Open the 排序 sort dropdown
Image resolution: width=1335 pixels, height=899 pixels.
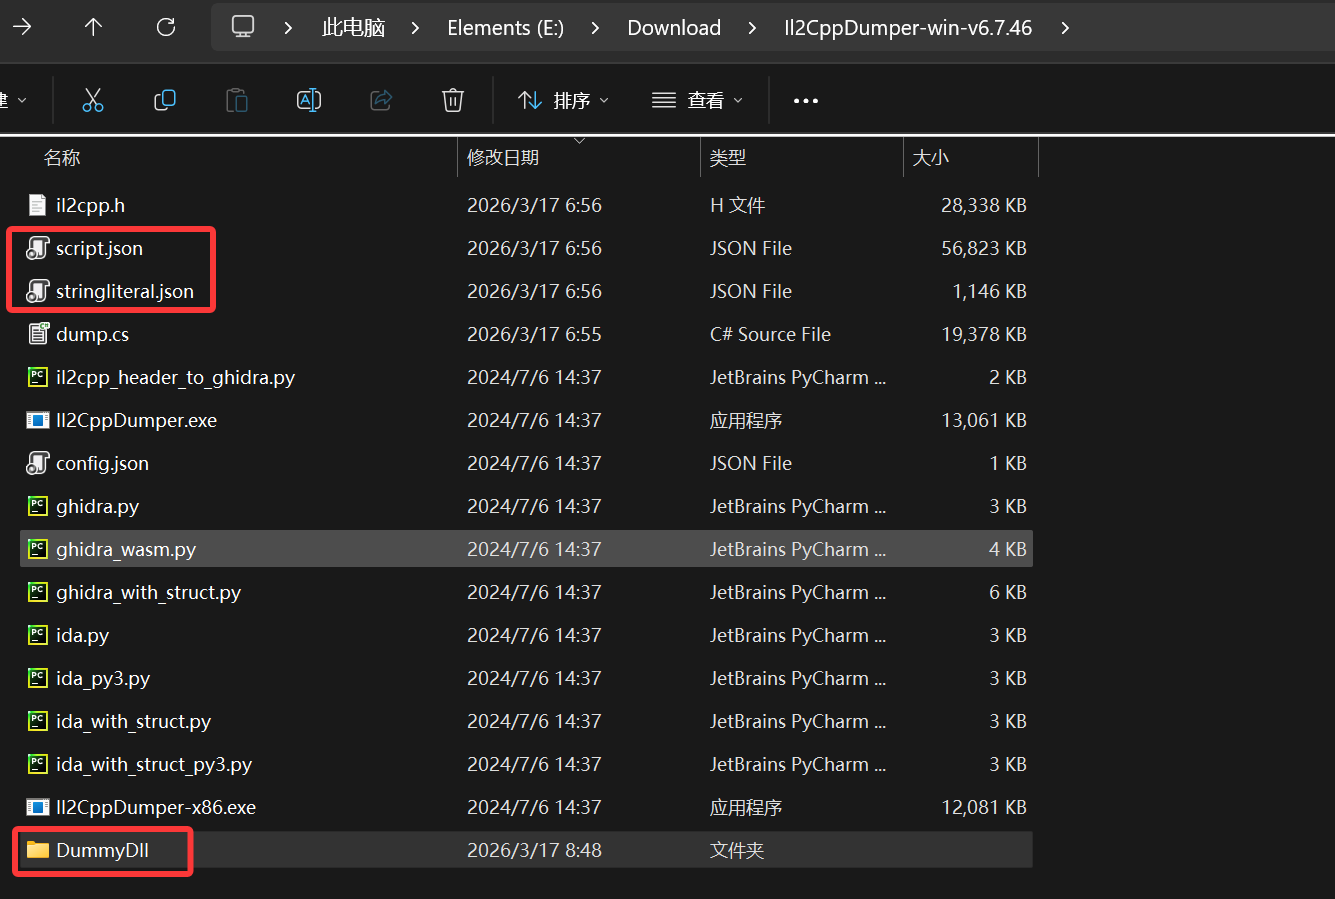click(x=563, y=100)
